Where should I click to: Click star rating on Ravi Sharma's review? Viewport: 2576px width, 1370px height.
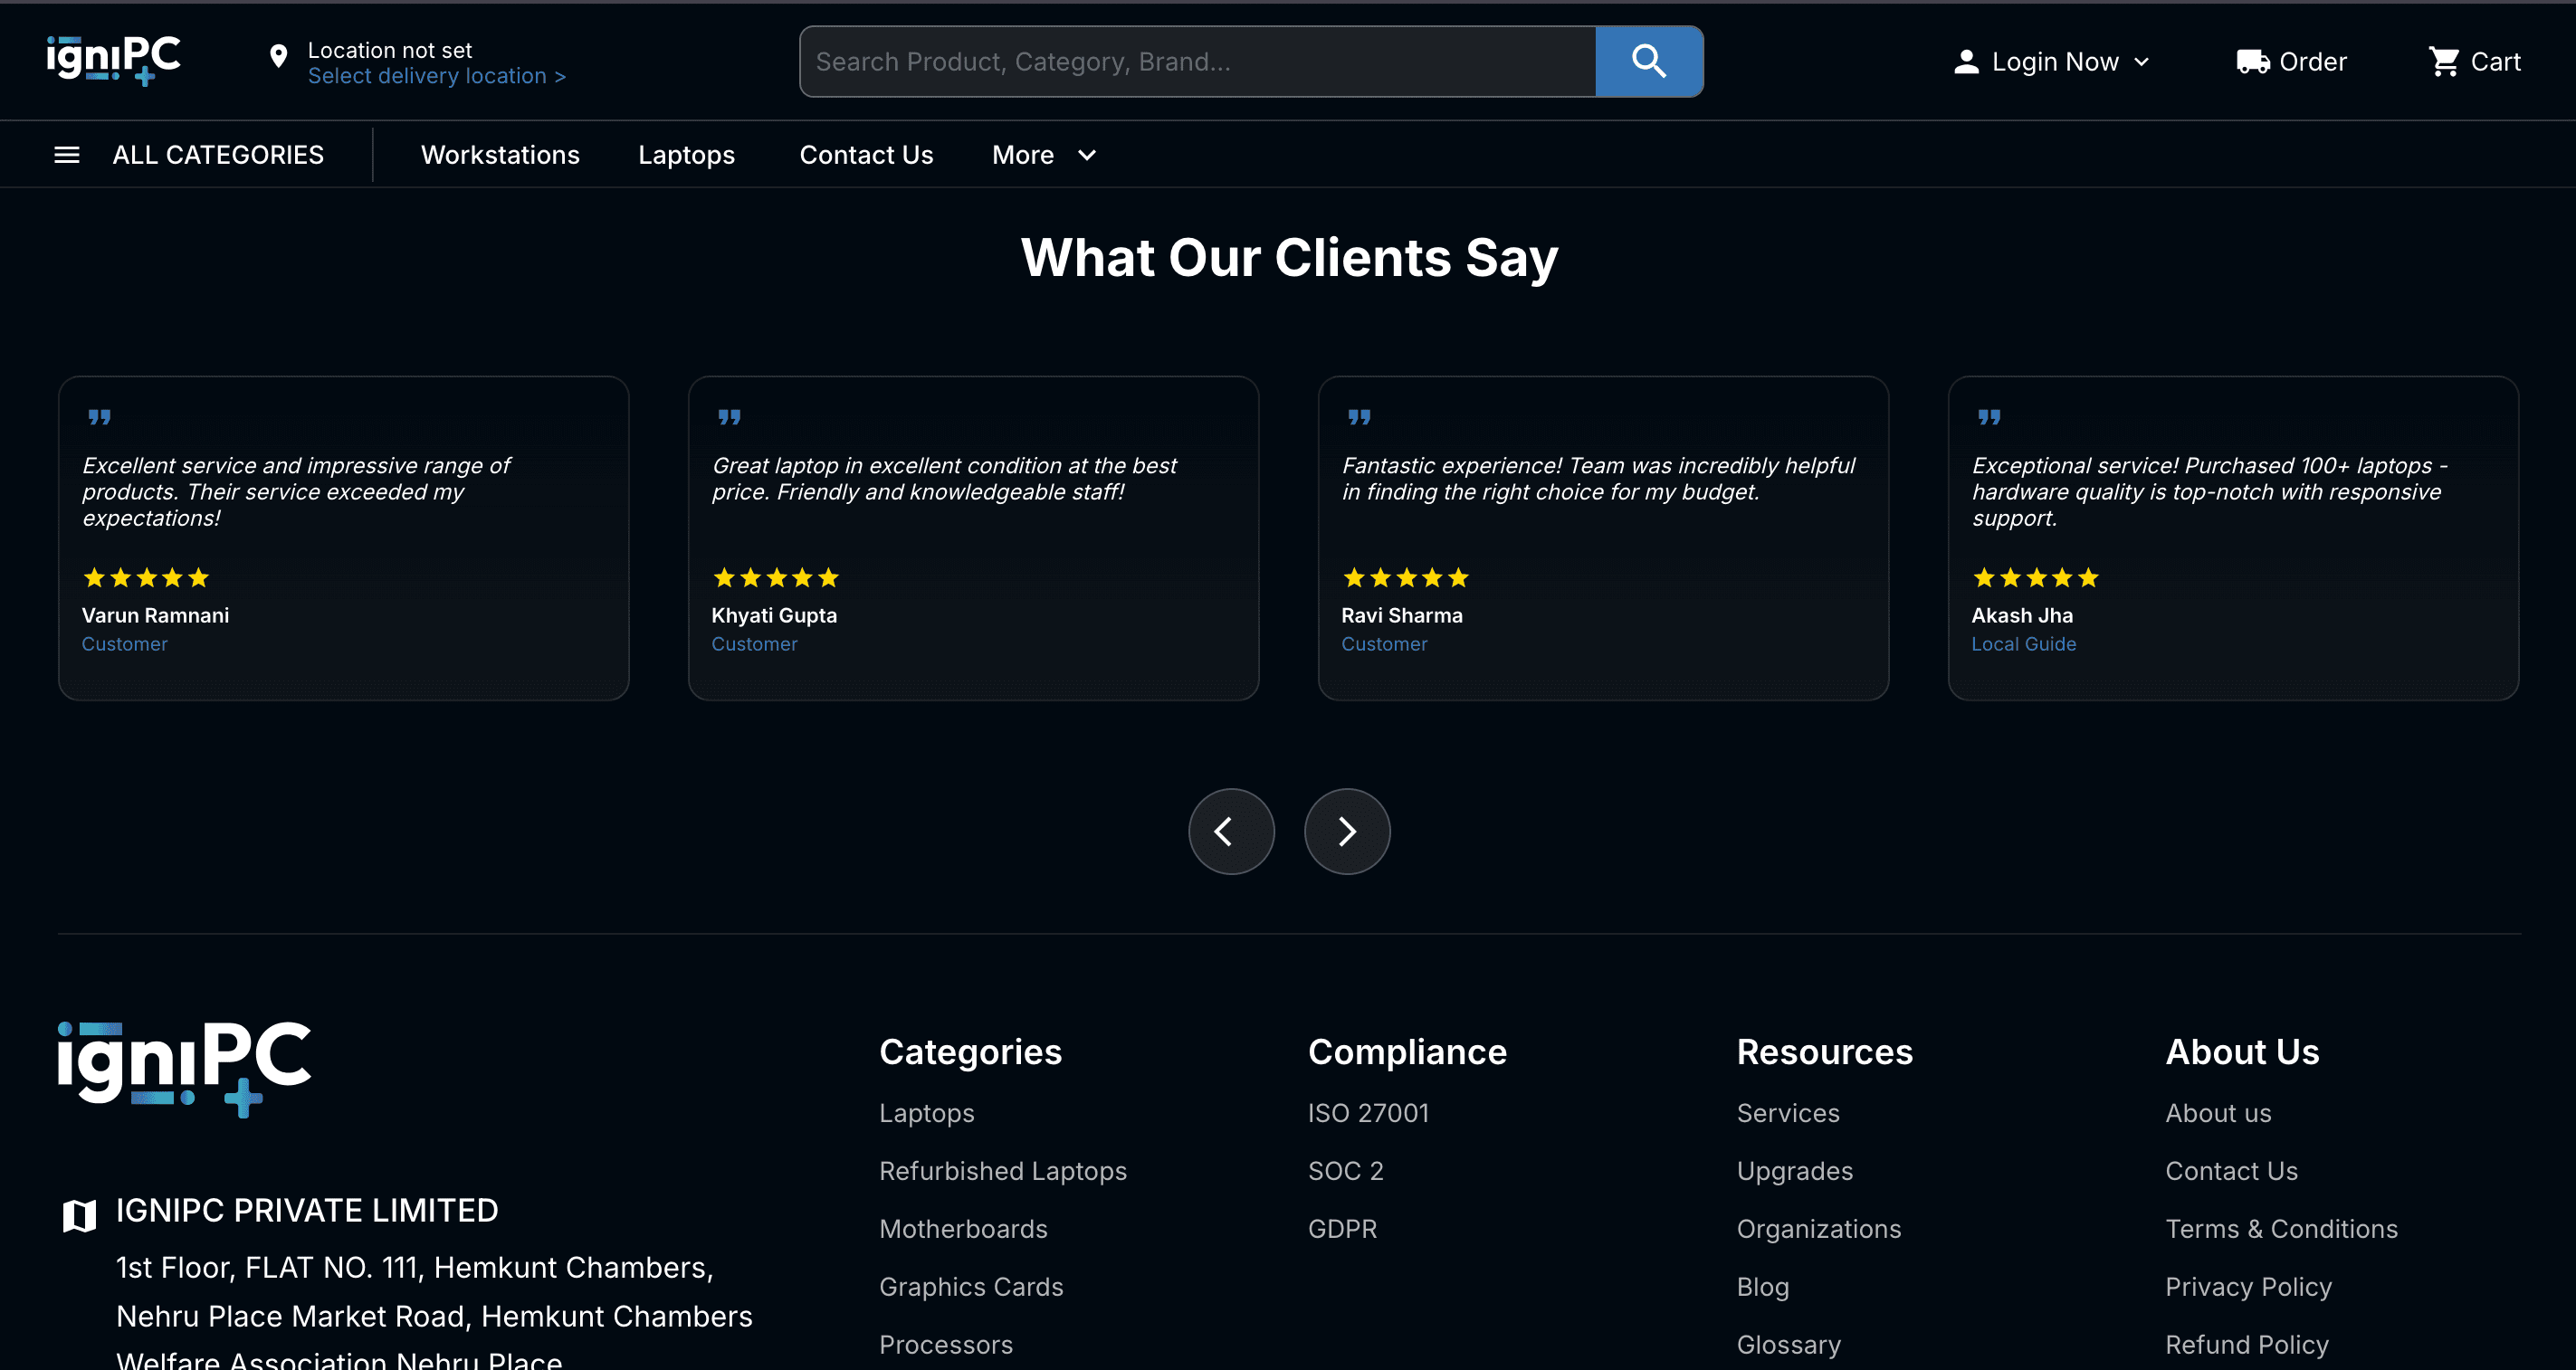point(1406,578)
